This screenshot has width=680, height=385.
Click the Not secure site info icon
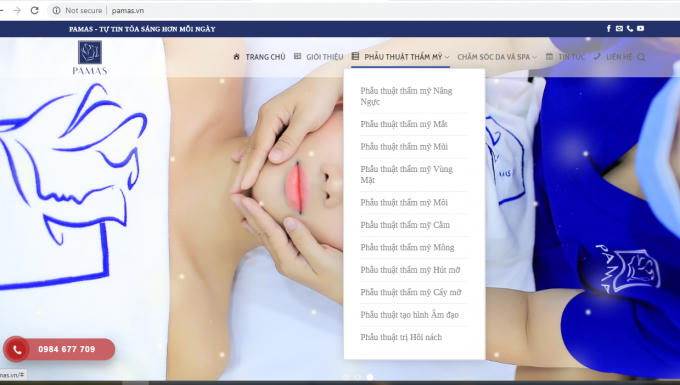coord(56,10)
